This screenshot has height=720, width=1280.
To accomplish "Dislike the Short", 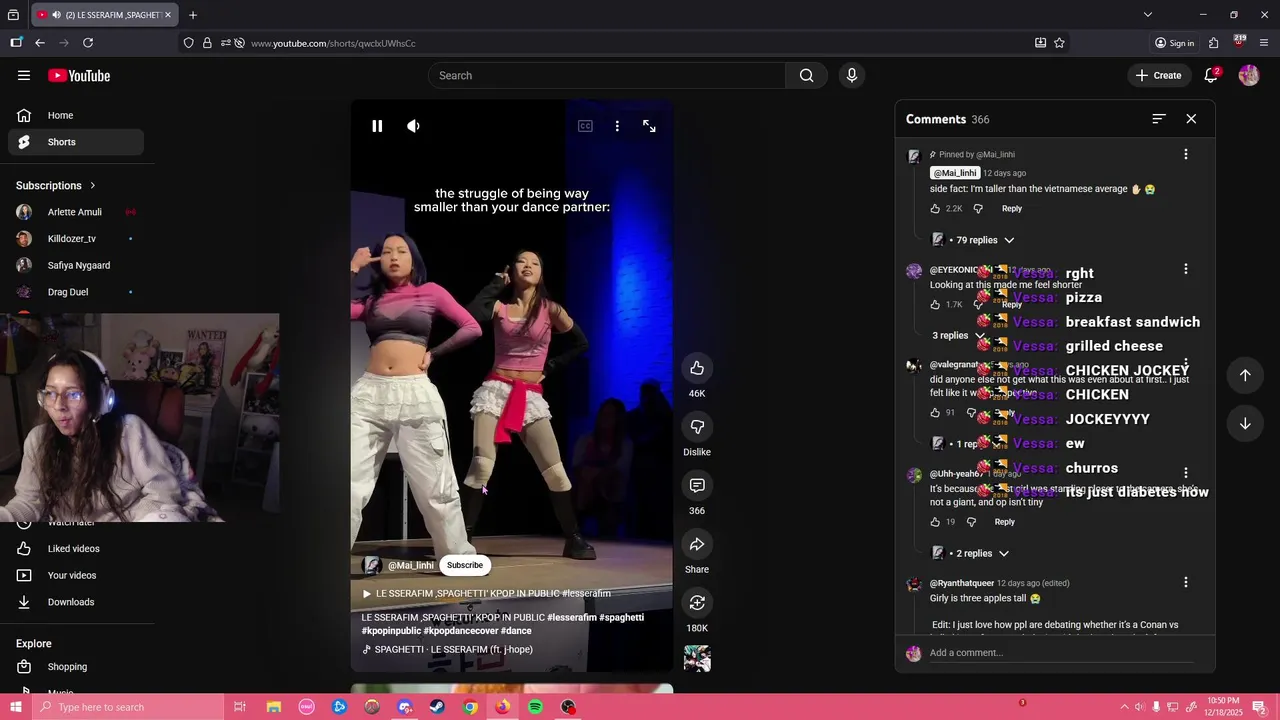I will [x=697, y=427].
